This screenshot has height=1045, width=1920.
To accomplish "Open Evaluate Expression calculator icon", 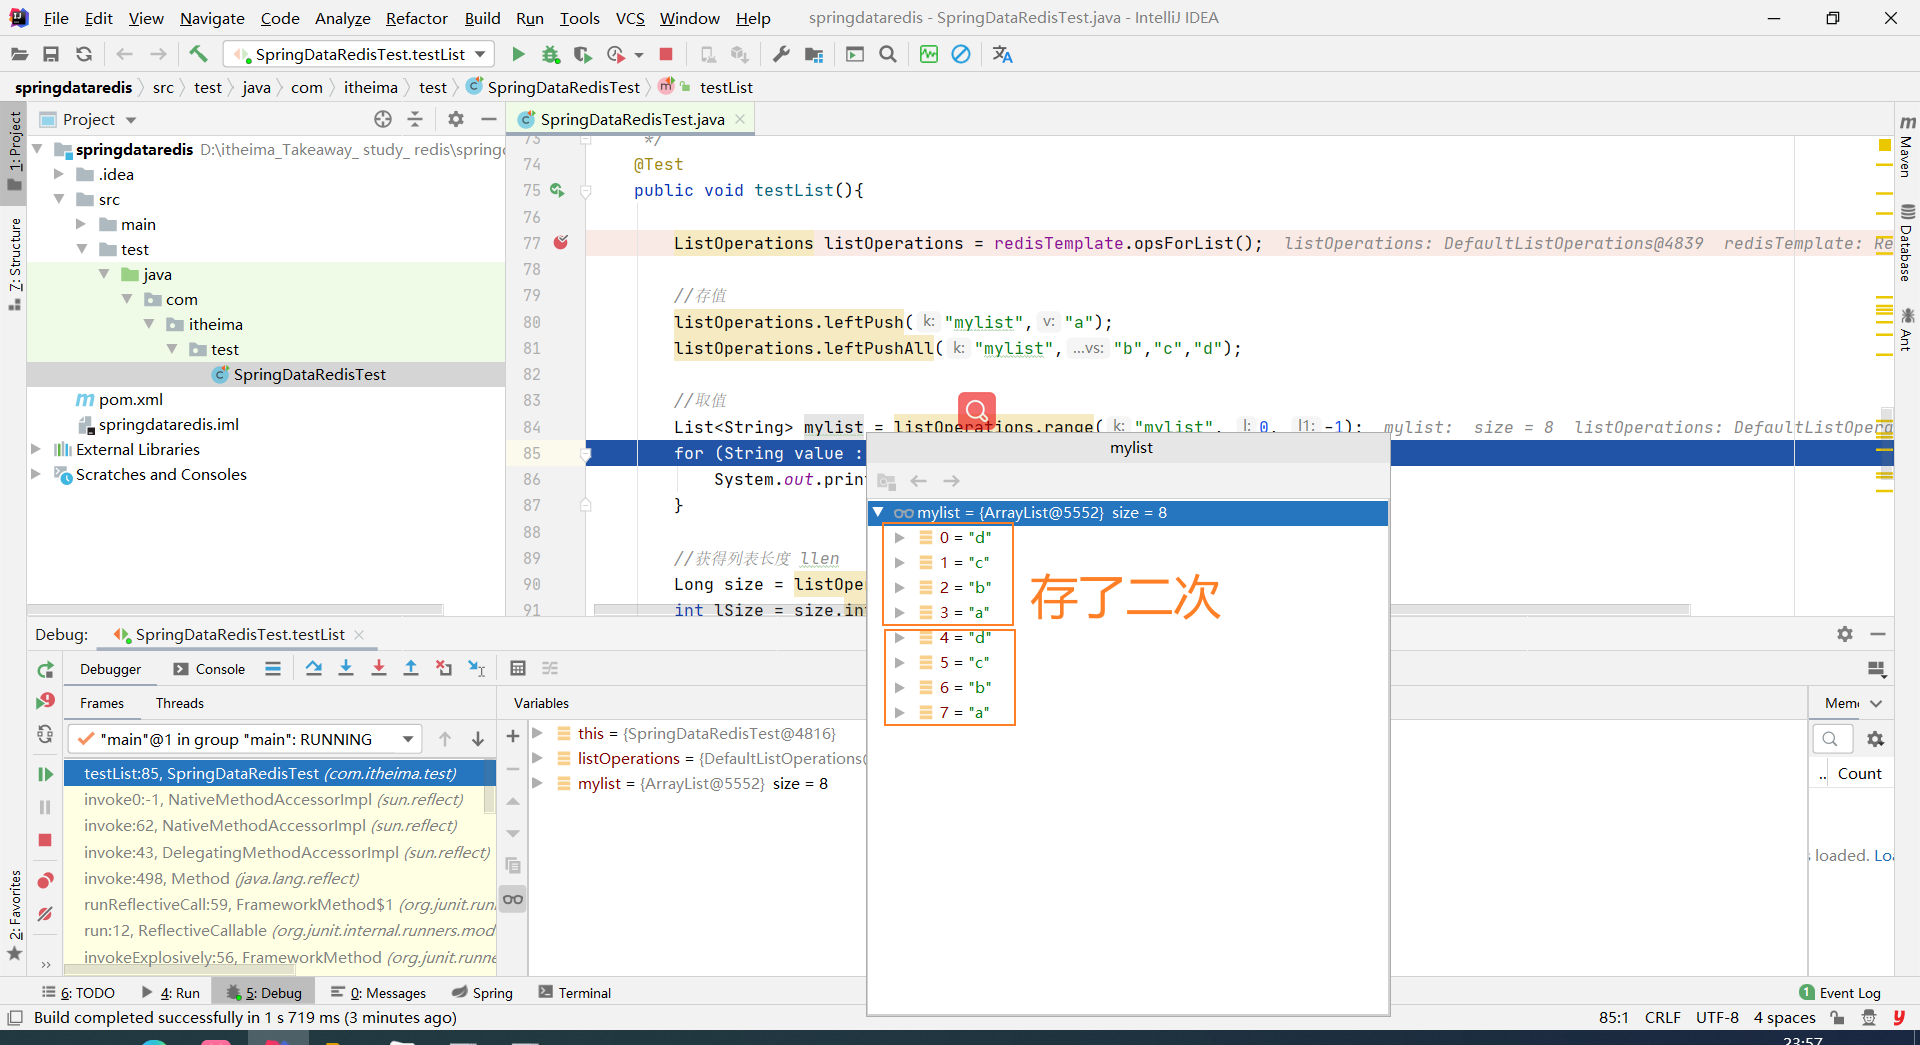I will point(518,668).
